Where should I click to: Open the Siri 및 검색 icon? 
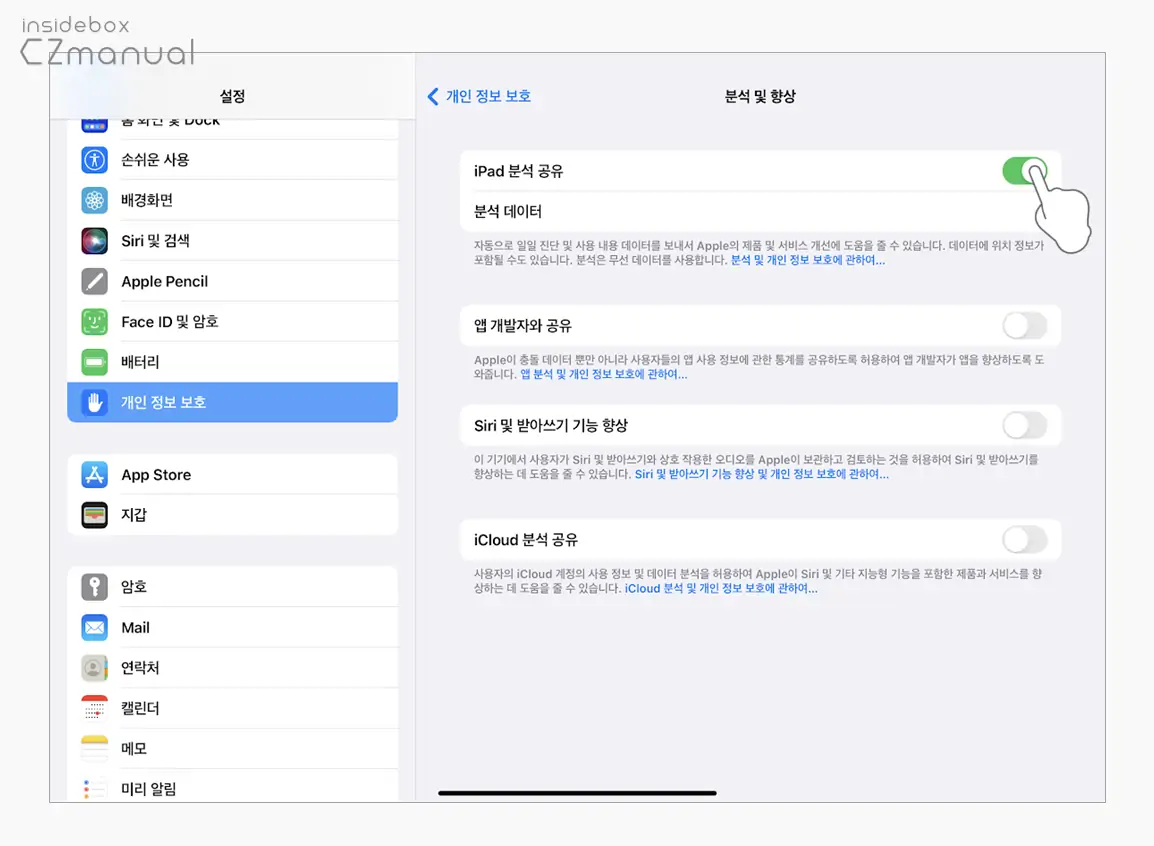[x=94, y=241]
